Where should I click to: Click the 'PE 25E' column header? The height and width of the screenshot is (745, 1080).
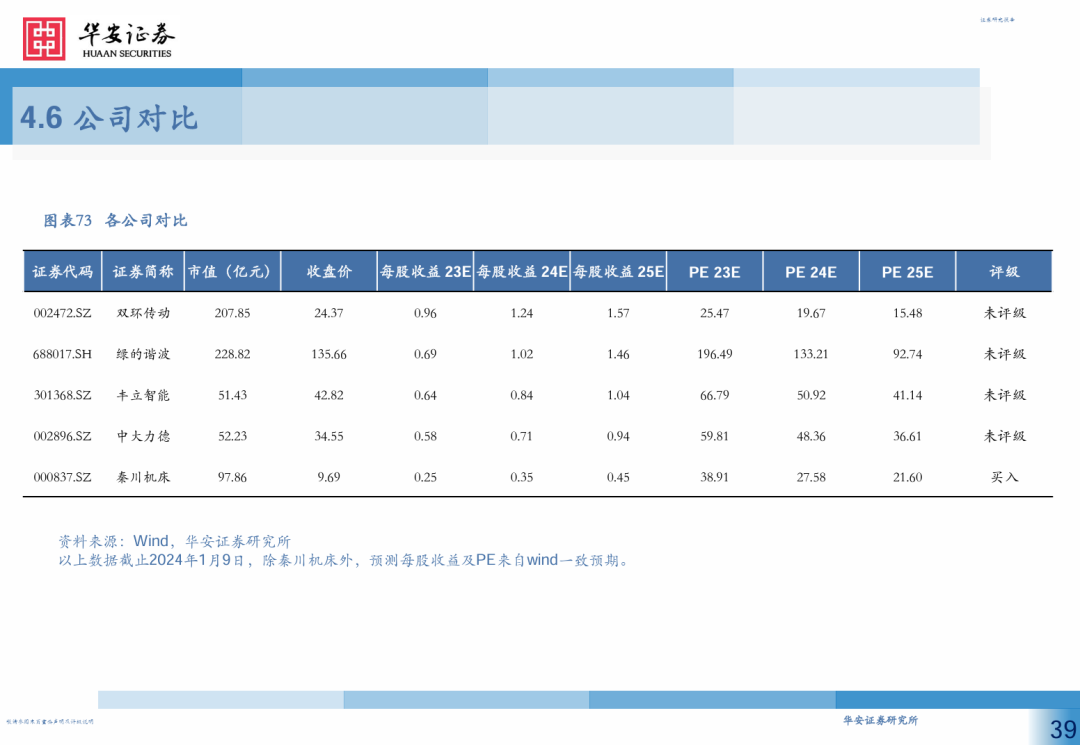point(907,271)
